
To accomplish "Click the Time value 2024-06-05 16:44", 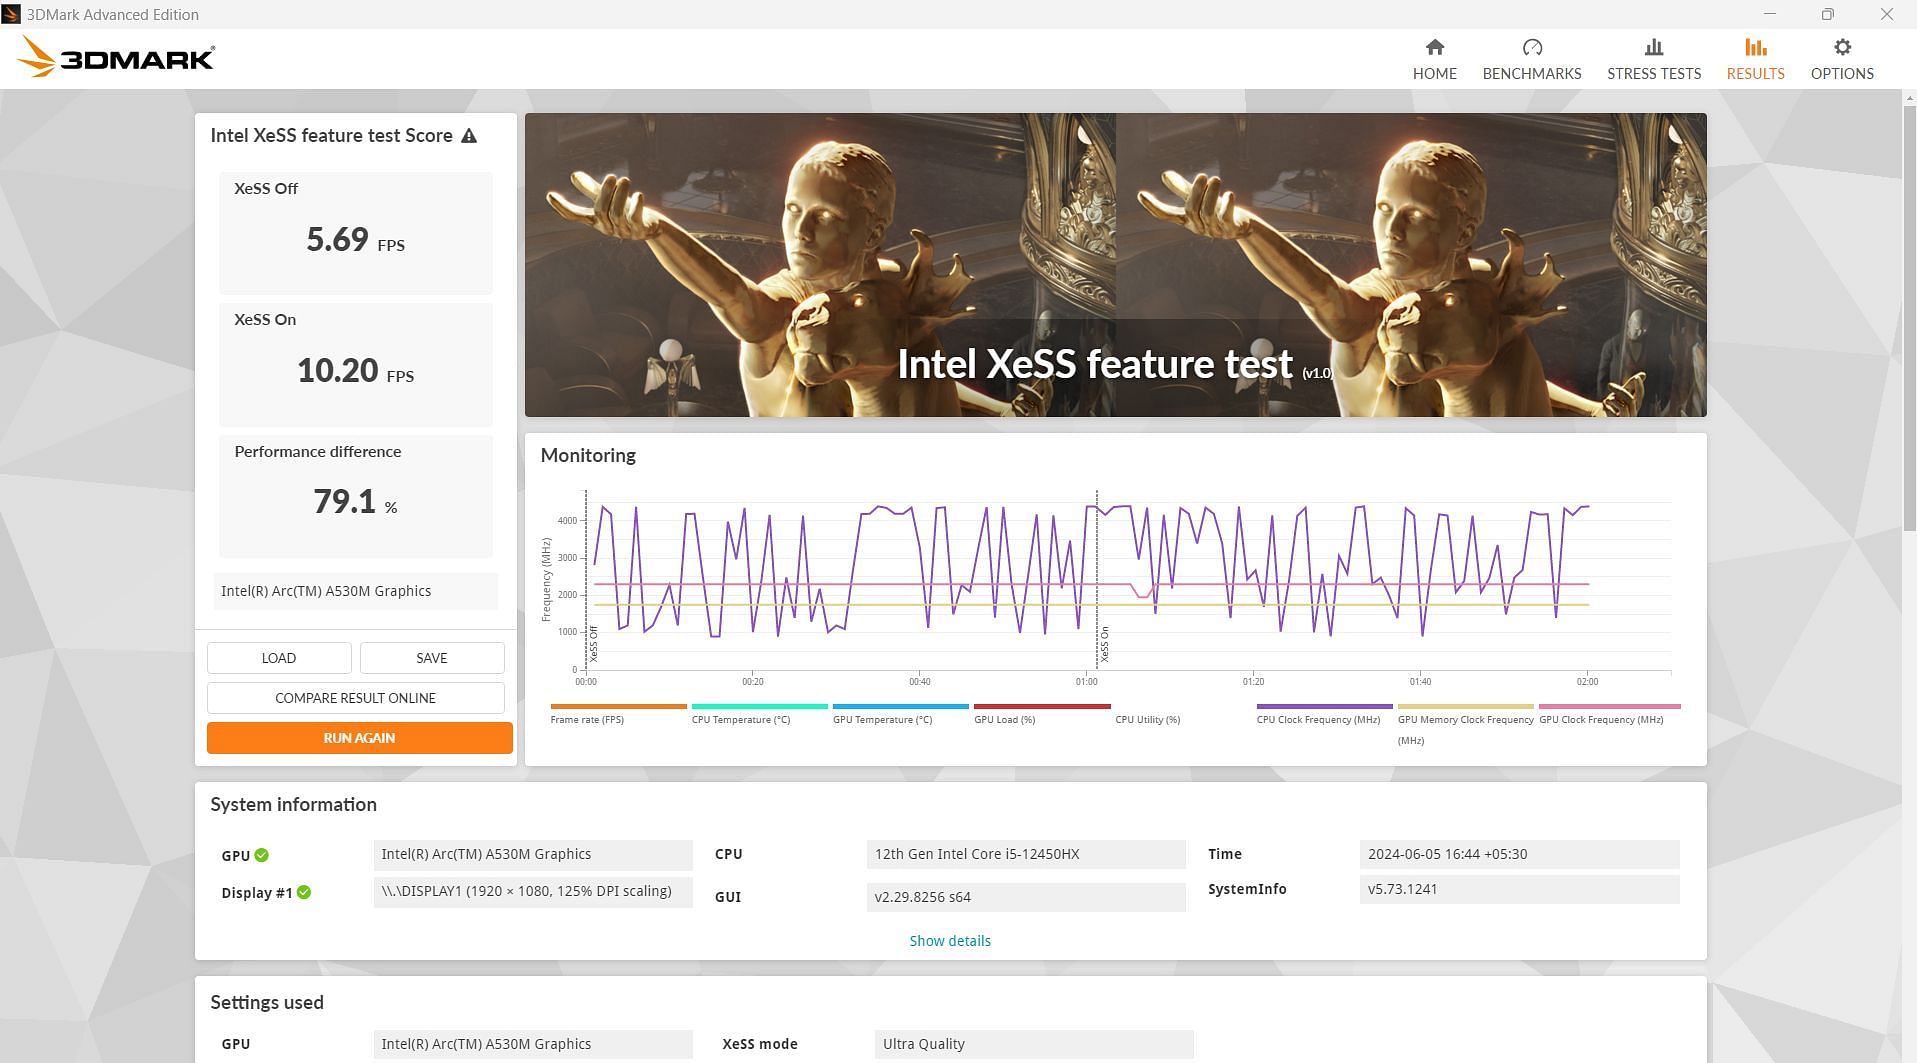I will click(x=1518, y=854).
